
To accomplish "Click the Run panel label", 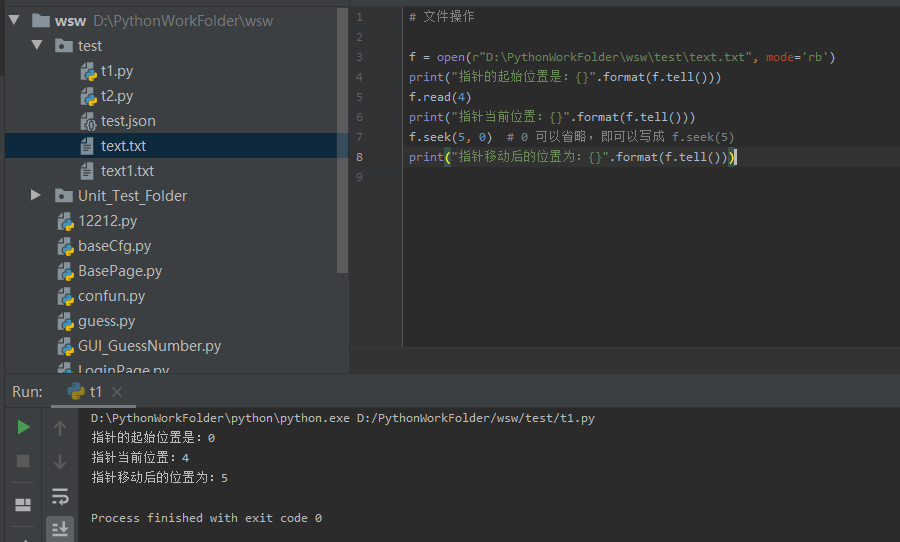I will (x=28, y=392).
